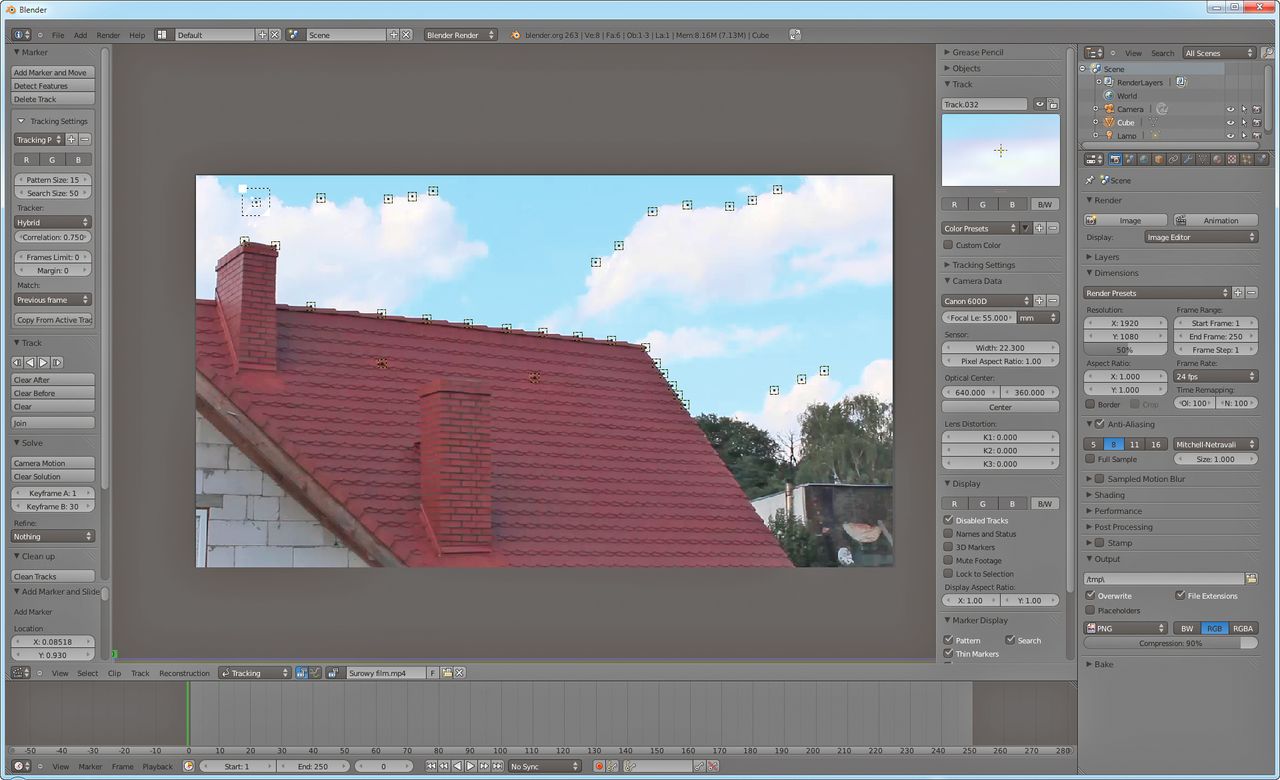Screen dimensions: 1280x780
Task: Switch clip editor to graph view icon
Action: [315, 673]
